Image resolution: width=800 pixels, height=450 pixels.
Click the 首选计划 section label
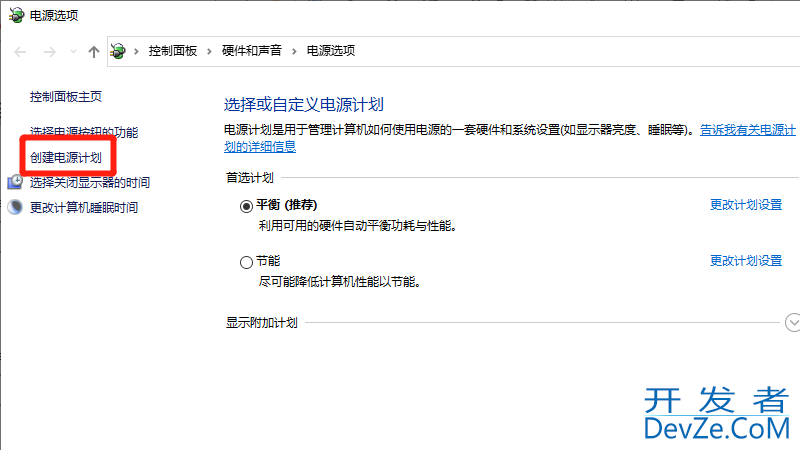pyautogui.click(x=250, y=178)
